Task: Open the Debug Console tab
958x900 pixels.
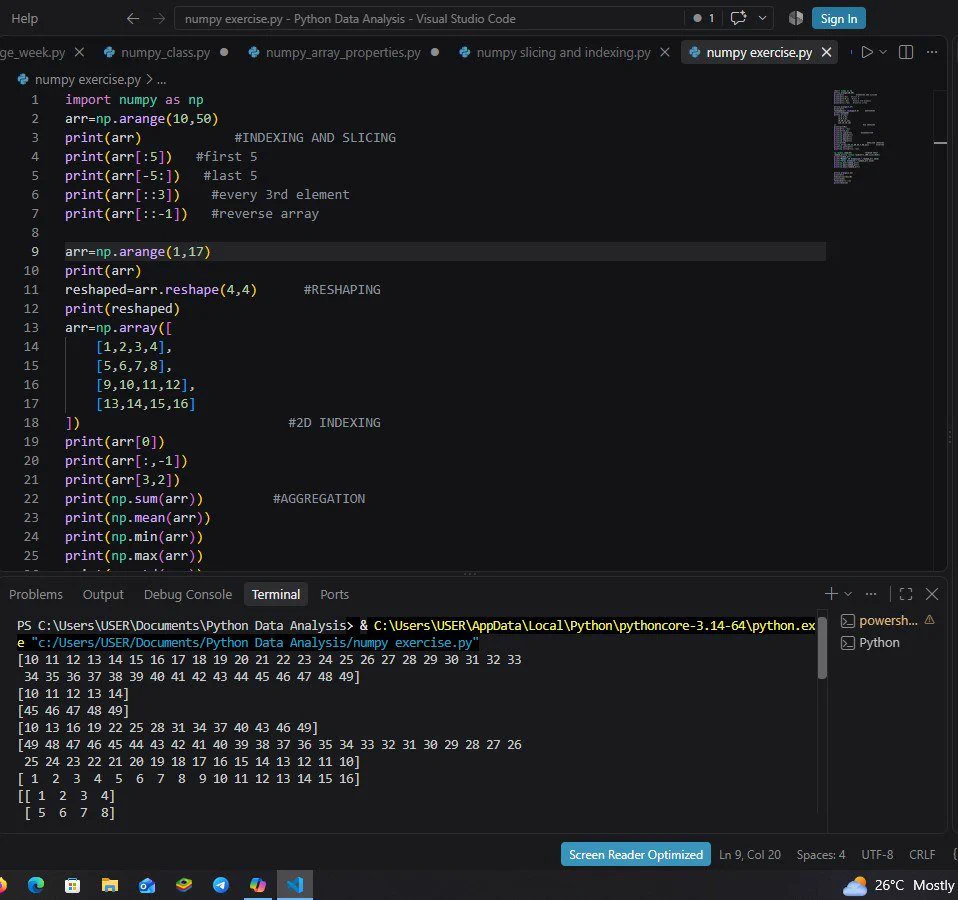Action: pyautogui.click(x=188, y=595)
